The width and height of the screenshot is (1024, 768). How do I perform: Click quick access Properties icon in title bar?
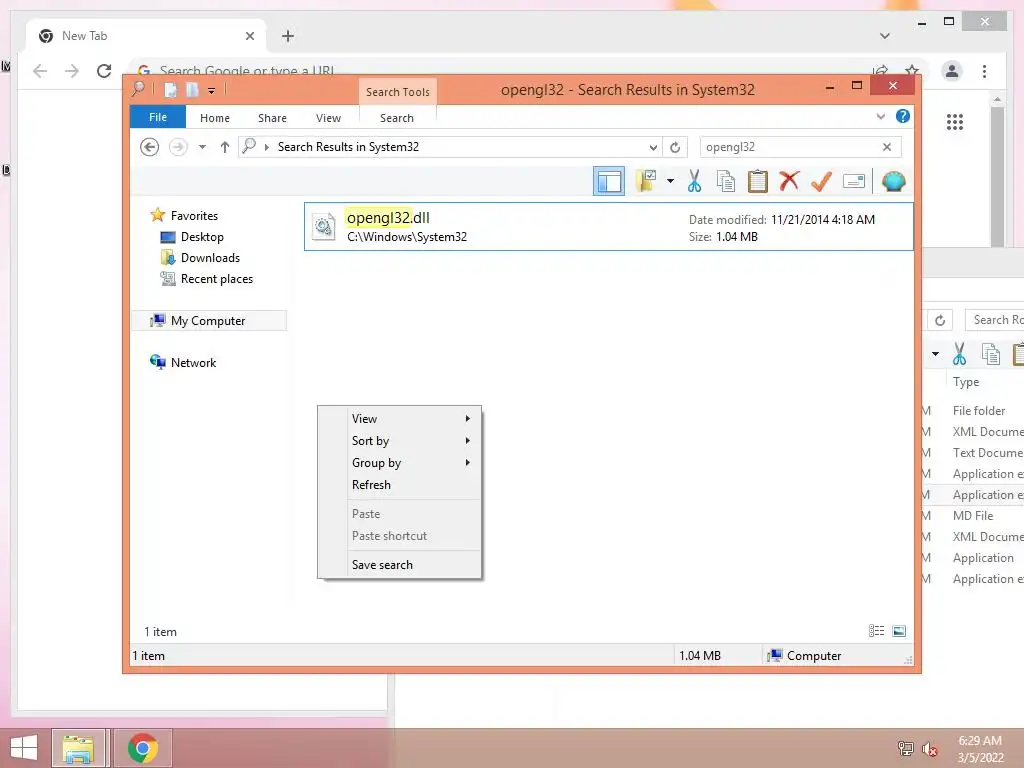pos(170,90)
